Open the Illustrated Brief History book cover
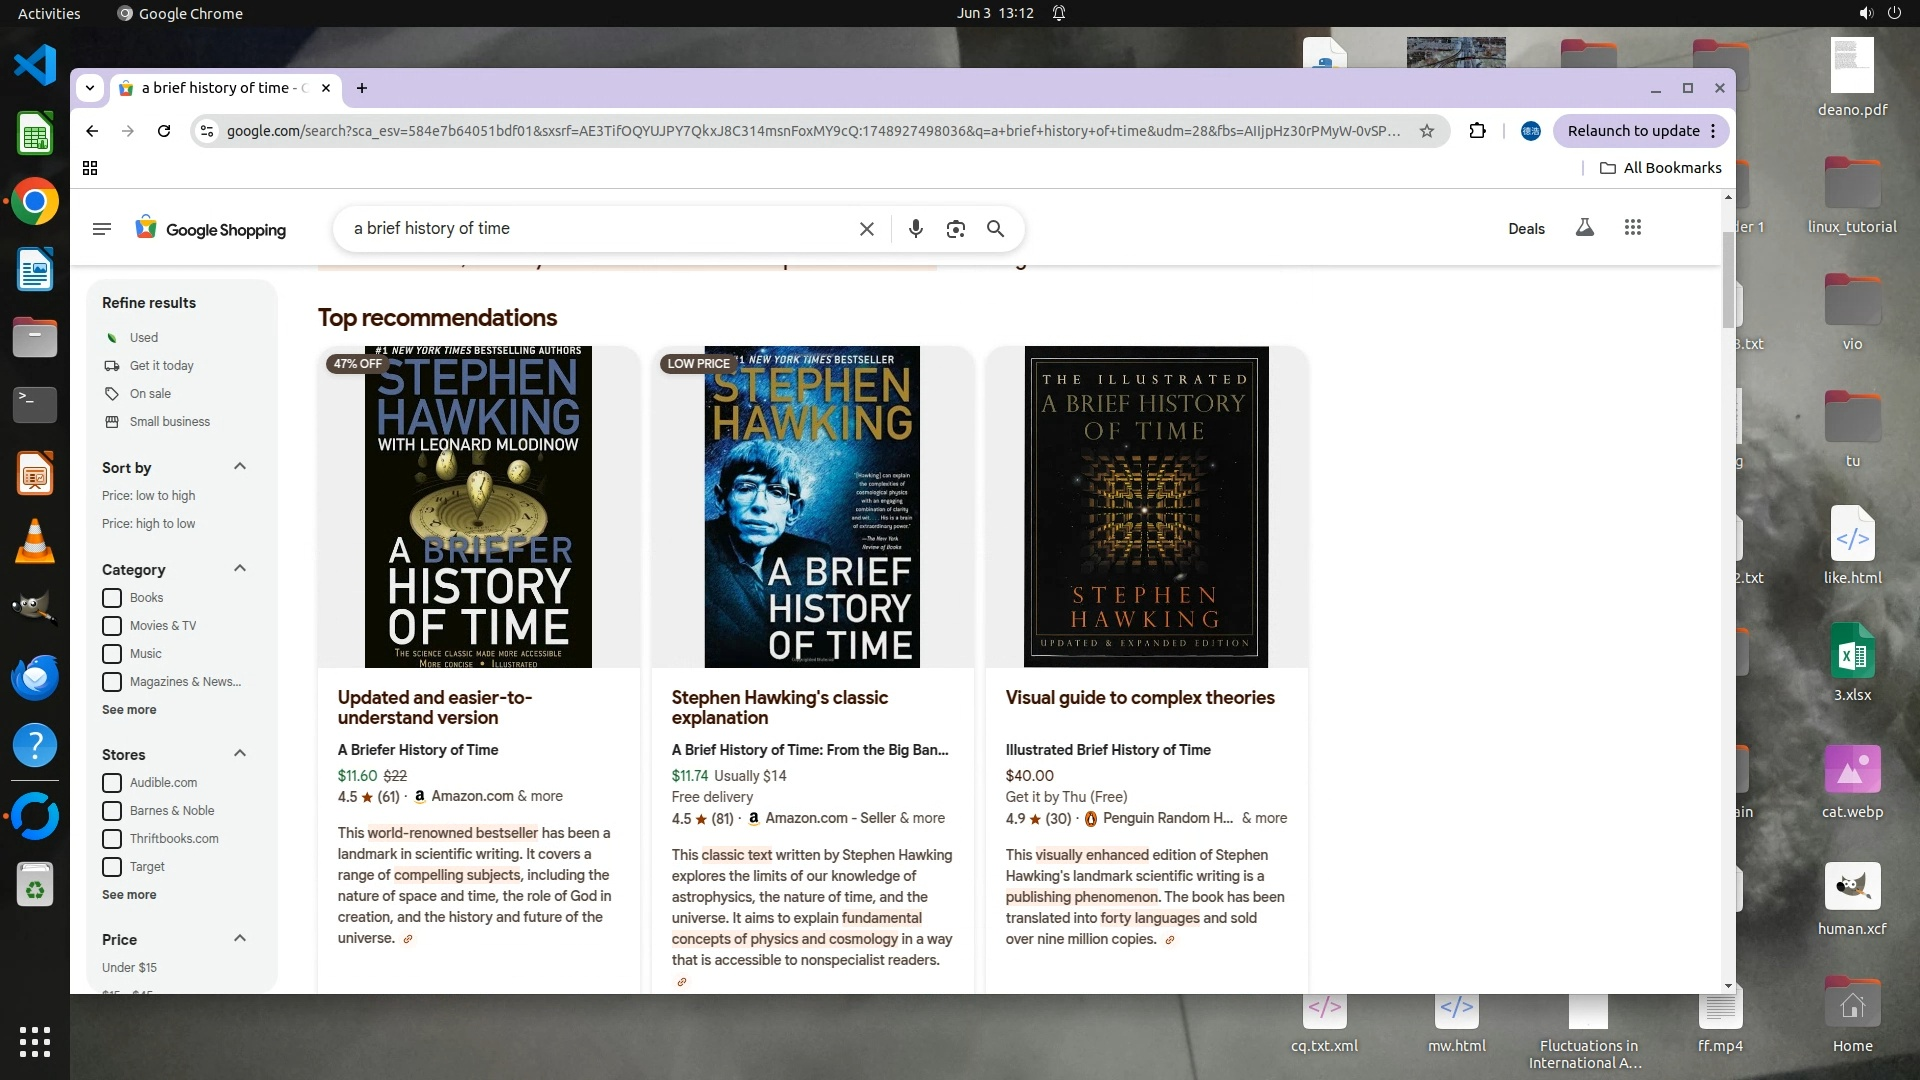This screenshot has height=1080, width=1920. (1146, 507)
